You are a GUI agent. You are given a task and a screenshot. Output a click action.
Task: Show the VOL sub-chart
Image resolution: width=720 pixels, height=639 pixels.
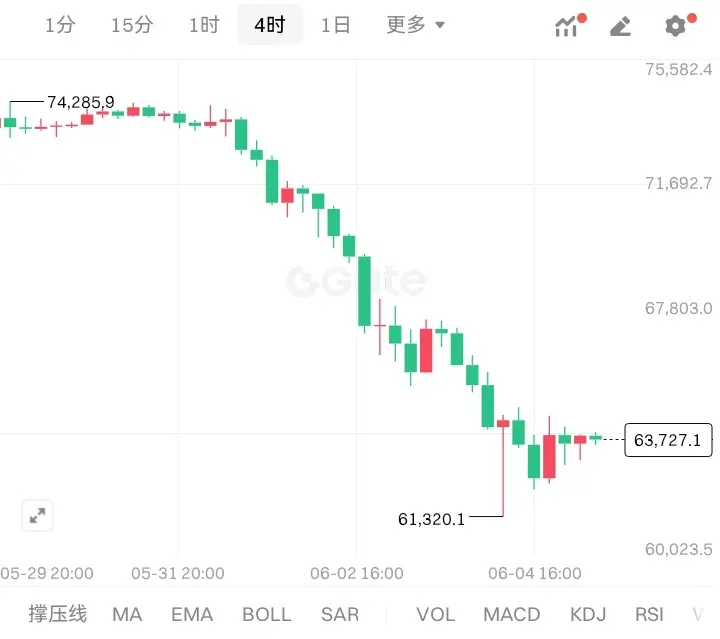(436, 614)
